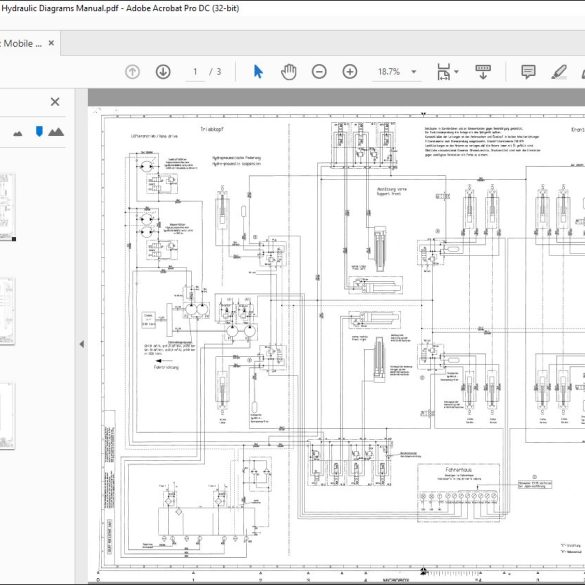The image size is (585, 585).
Task: Click the "Fahrtrichtung" label beside the arrow
Action: coord(166,367)
